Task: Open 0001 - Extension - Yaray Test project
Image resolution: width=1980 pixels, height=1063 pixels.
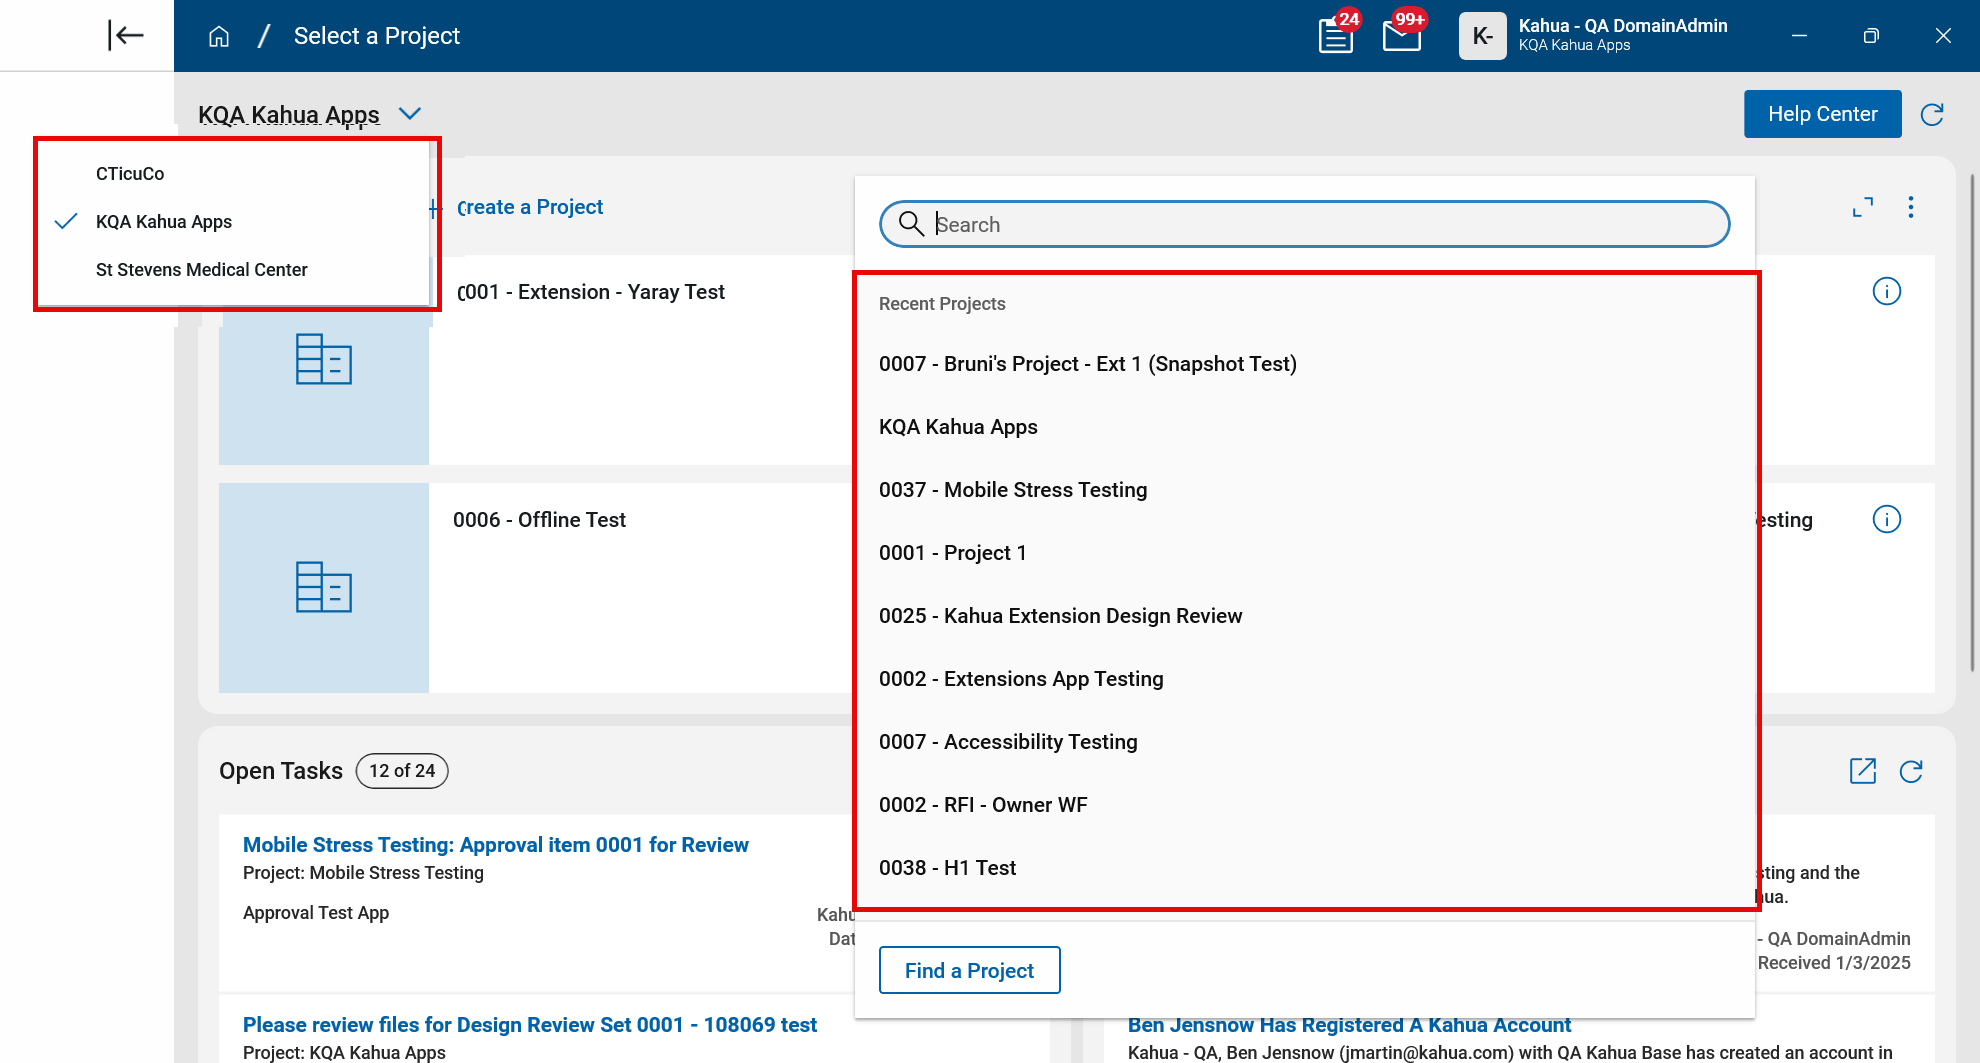Action: click(x=590, y=292)
